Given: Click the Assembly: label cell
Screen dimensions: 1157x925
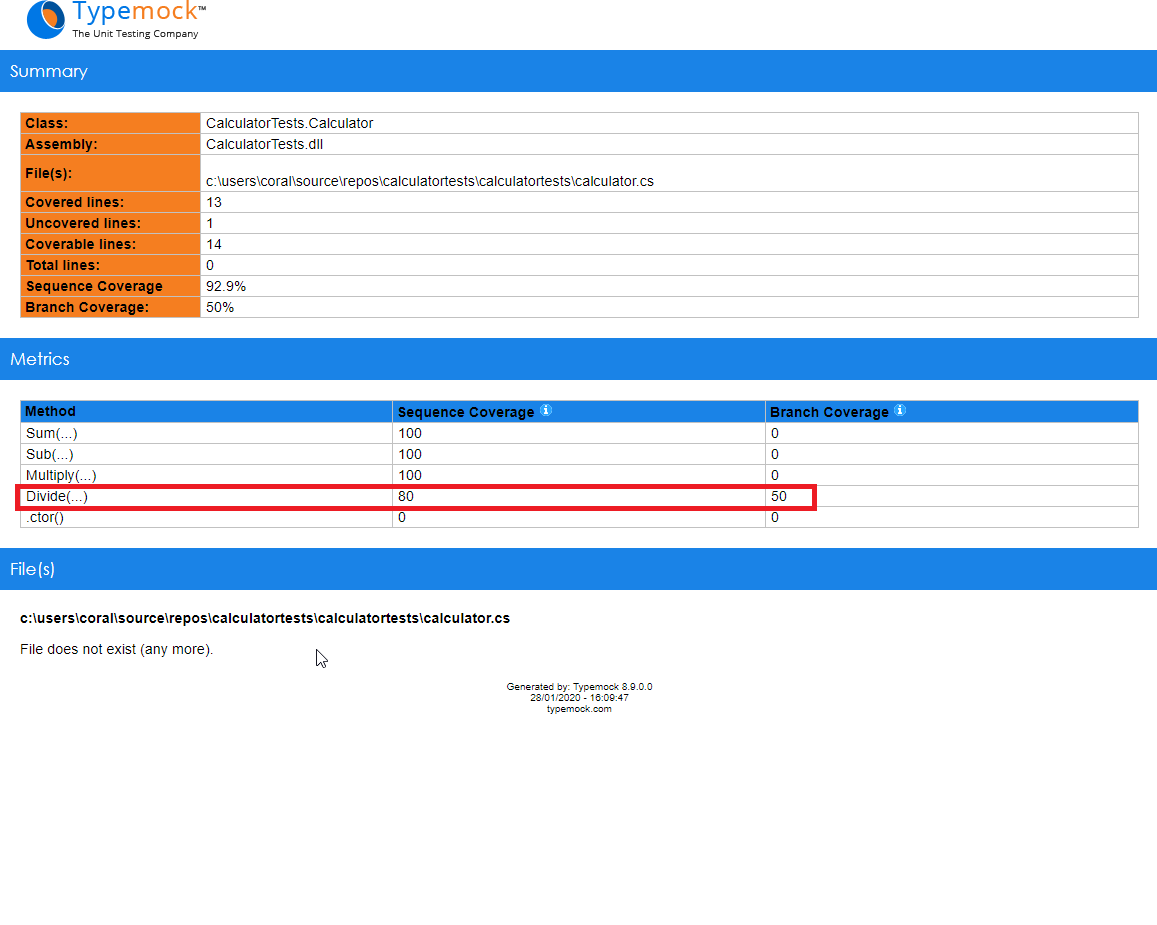Looking at the screenshot, I should [111, 145].
